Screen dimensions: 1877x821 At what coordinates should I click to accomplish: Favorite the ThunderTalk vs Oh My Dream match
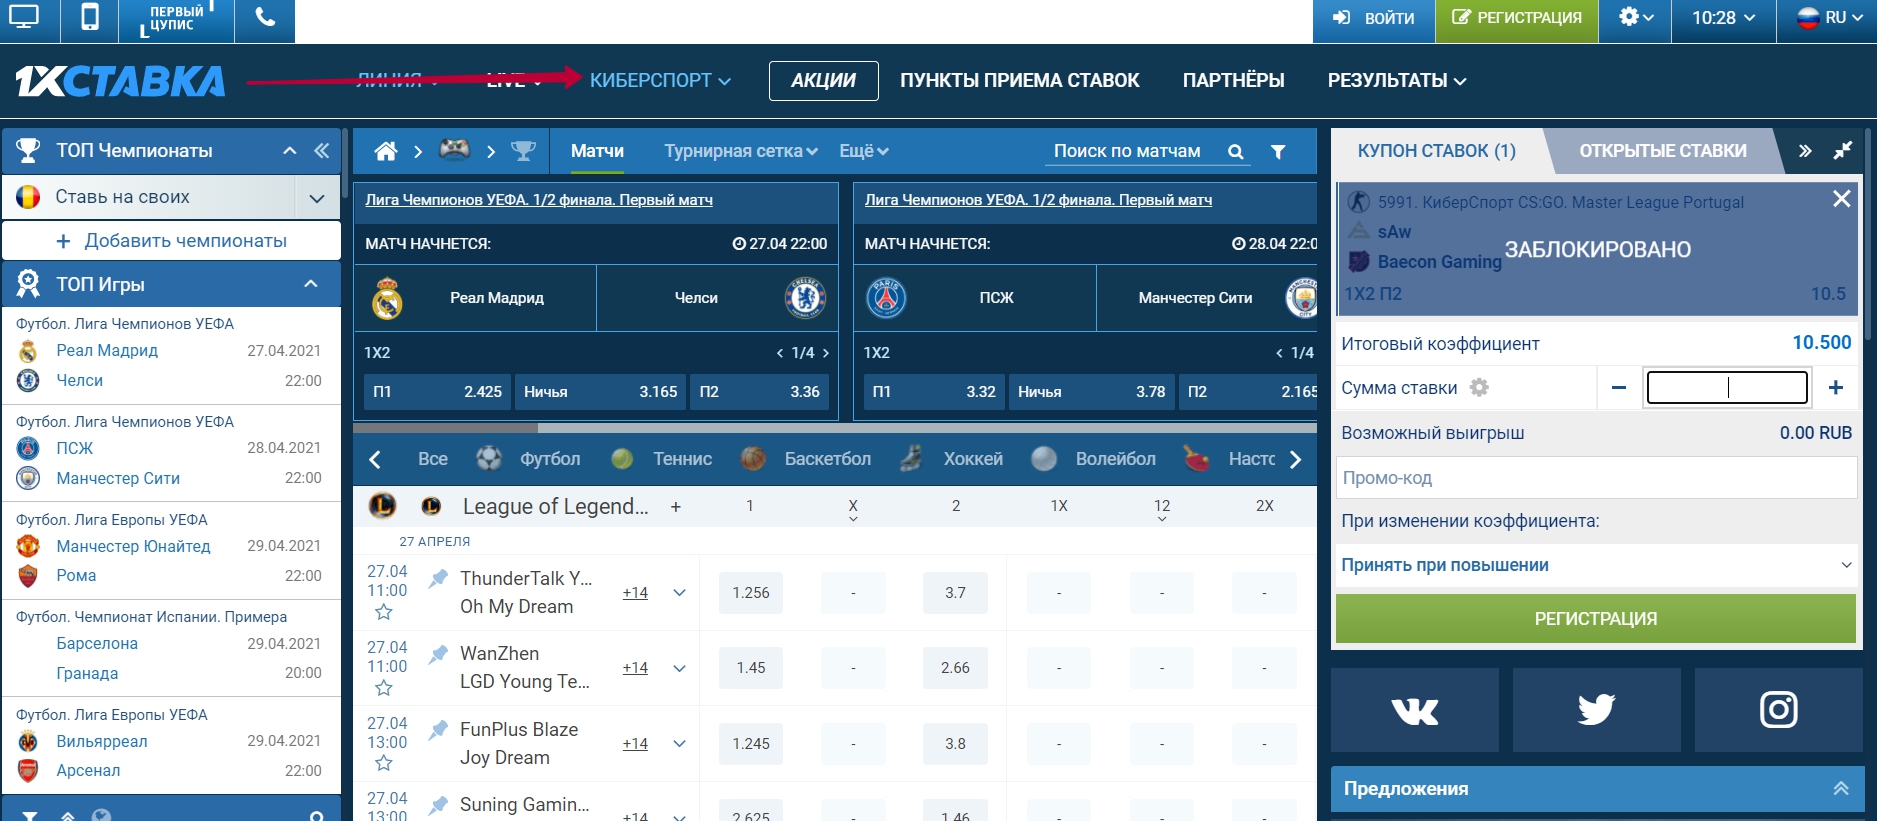point(384,612)
